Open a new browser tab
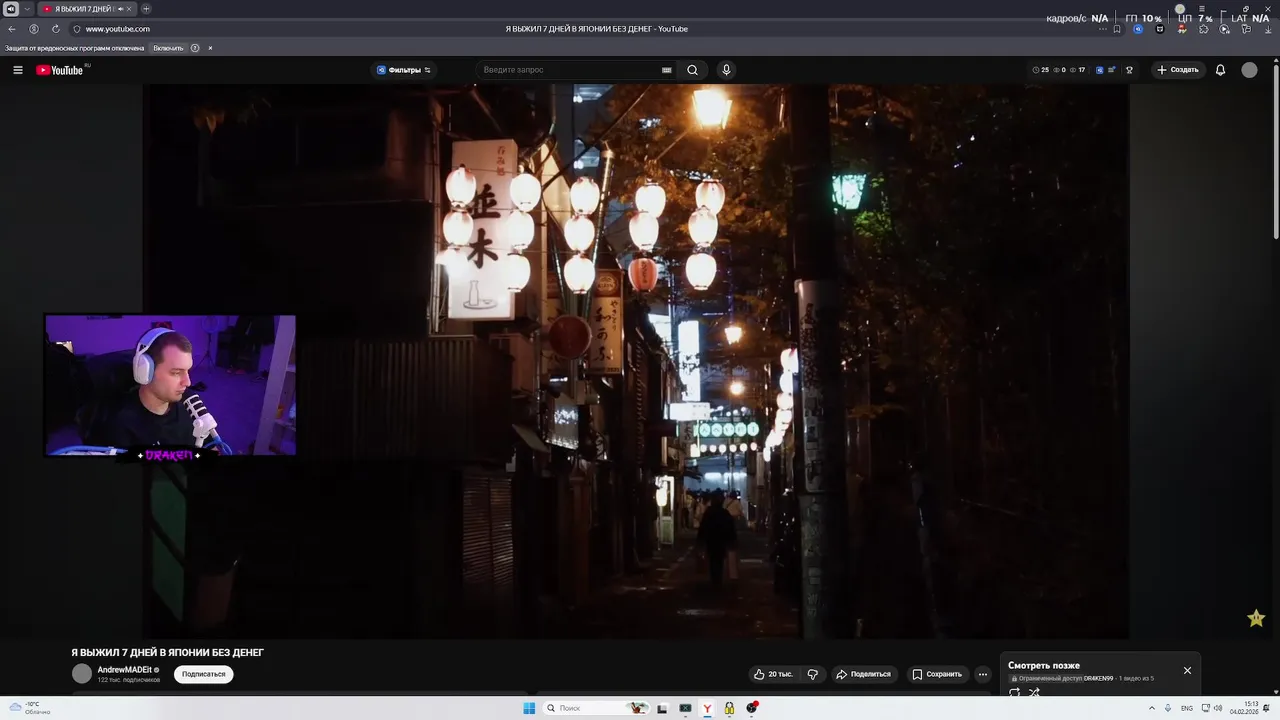The height and width of the screenshot is (720, 1280). click(x=146, y=9)
